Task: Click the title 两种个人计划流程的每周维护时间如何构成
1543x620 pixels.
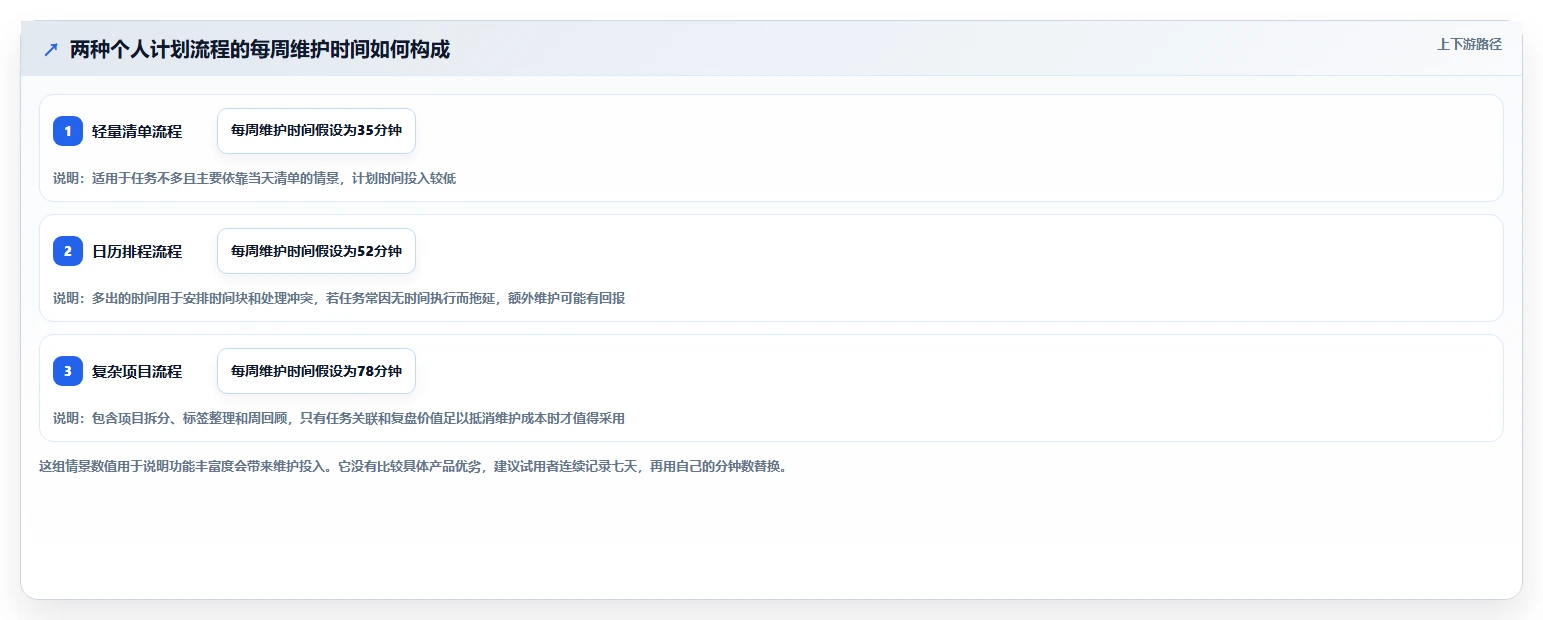Action: (x=260, y=49)
